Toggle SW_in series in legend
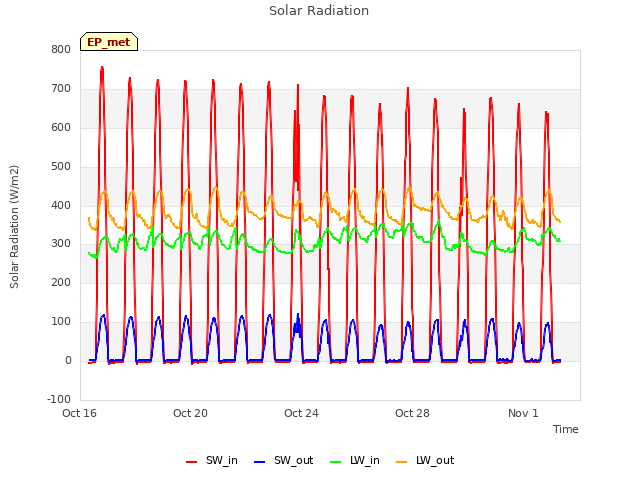This screenshot has width=640, height=480. [211, 460]
